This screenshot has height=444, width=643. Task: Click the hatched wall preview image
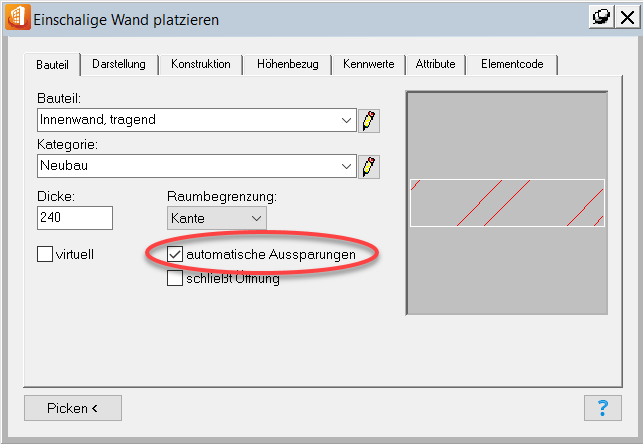point(507,203)
